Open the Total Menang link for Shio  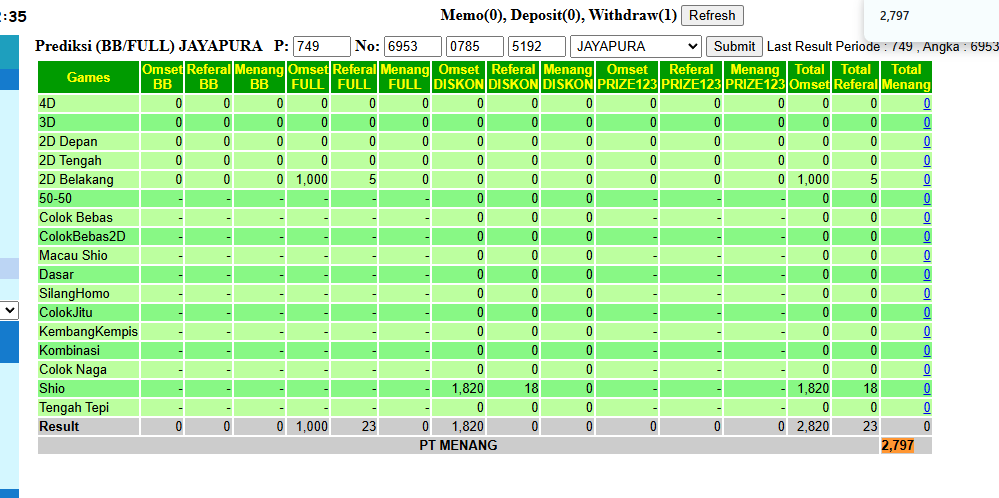coord(926,388)
